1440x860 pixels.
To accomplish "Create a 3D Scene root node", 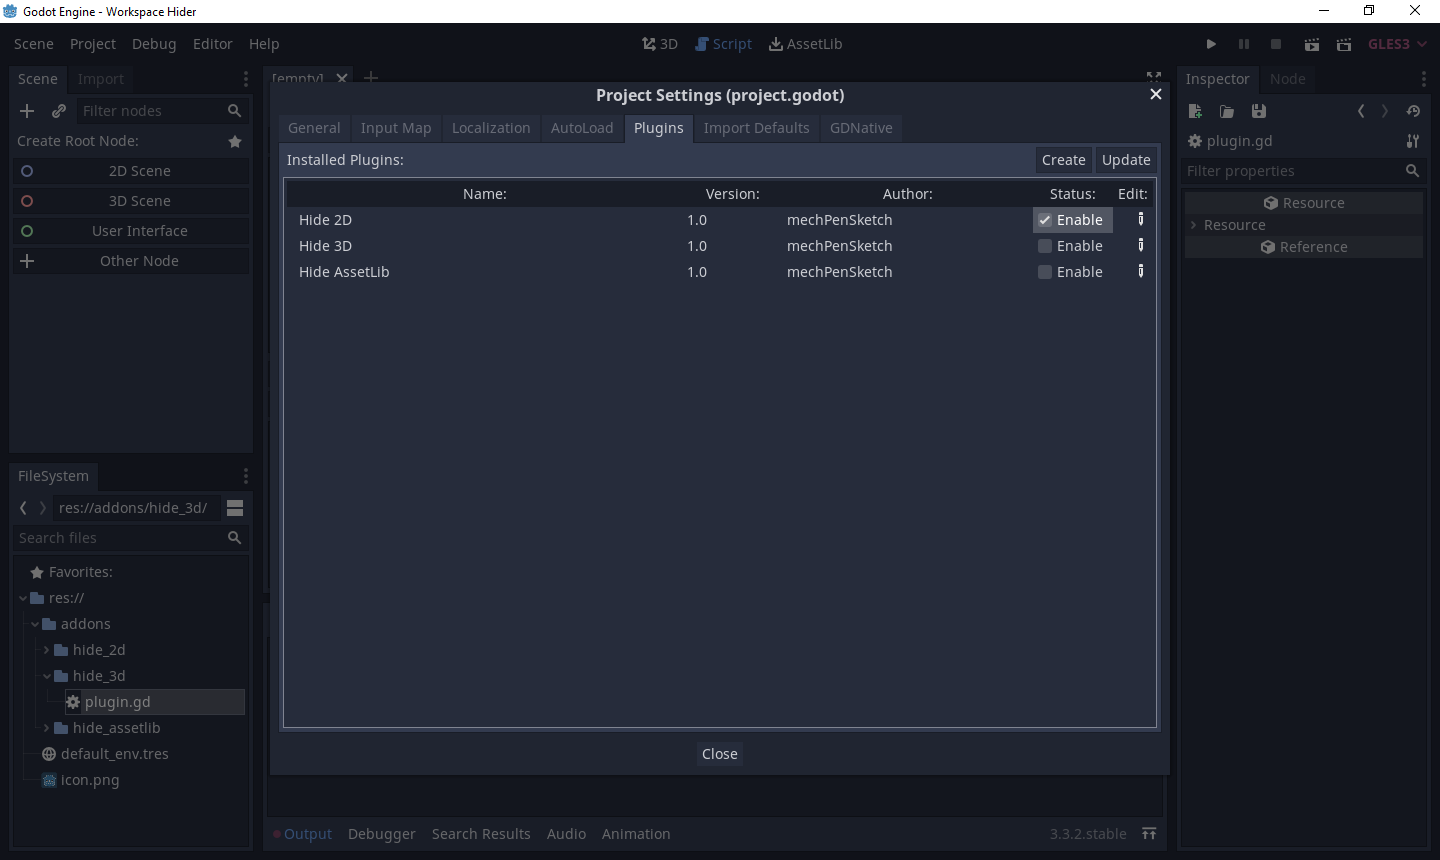I will pos(131,201).
